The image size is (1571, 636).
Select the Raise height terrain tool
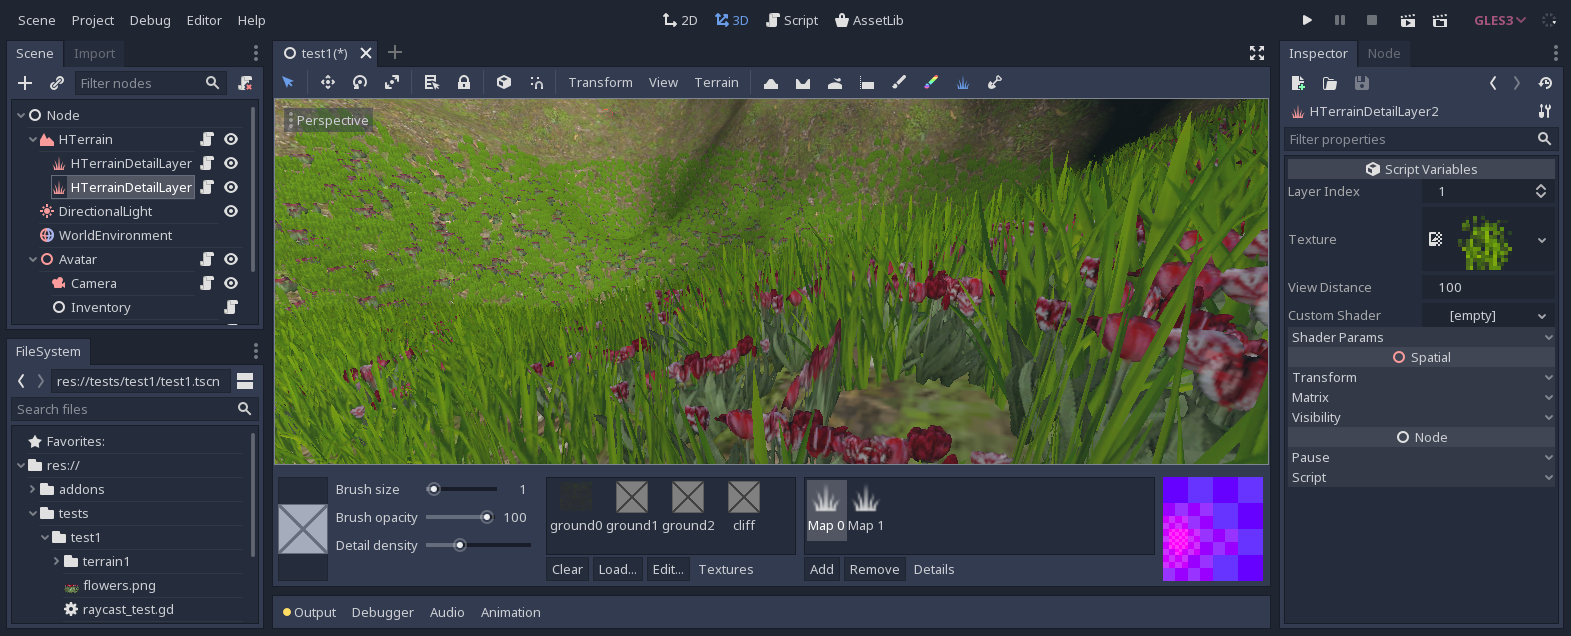pyautogui.click(x=771, y=83)
